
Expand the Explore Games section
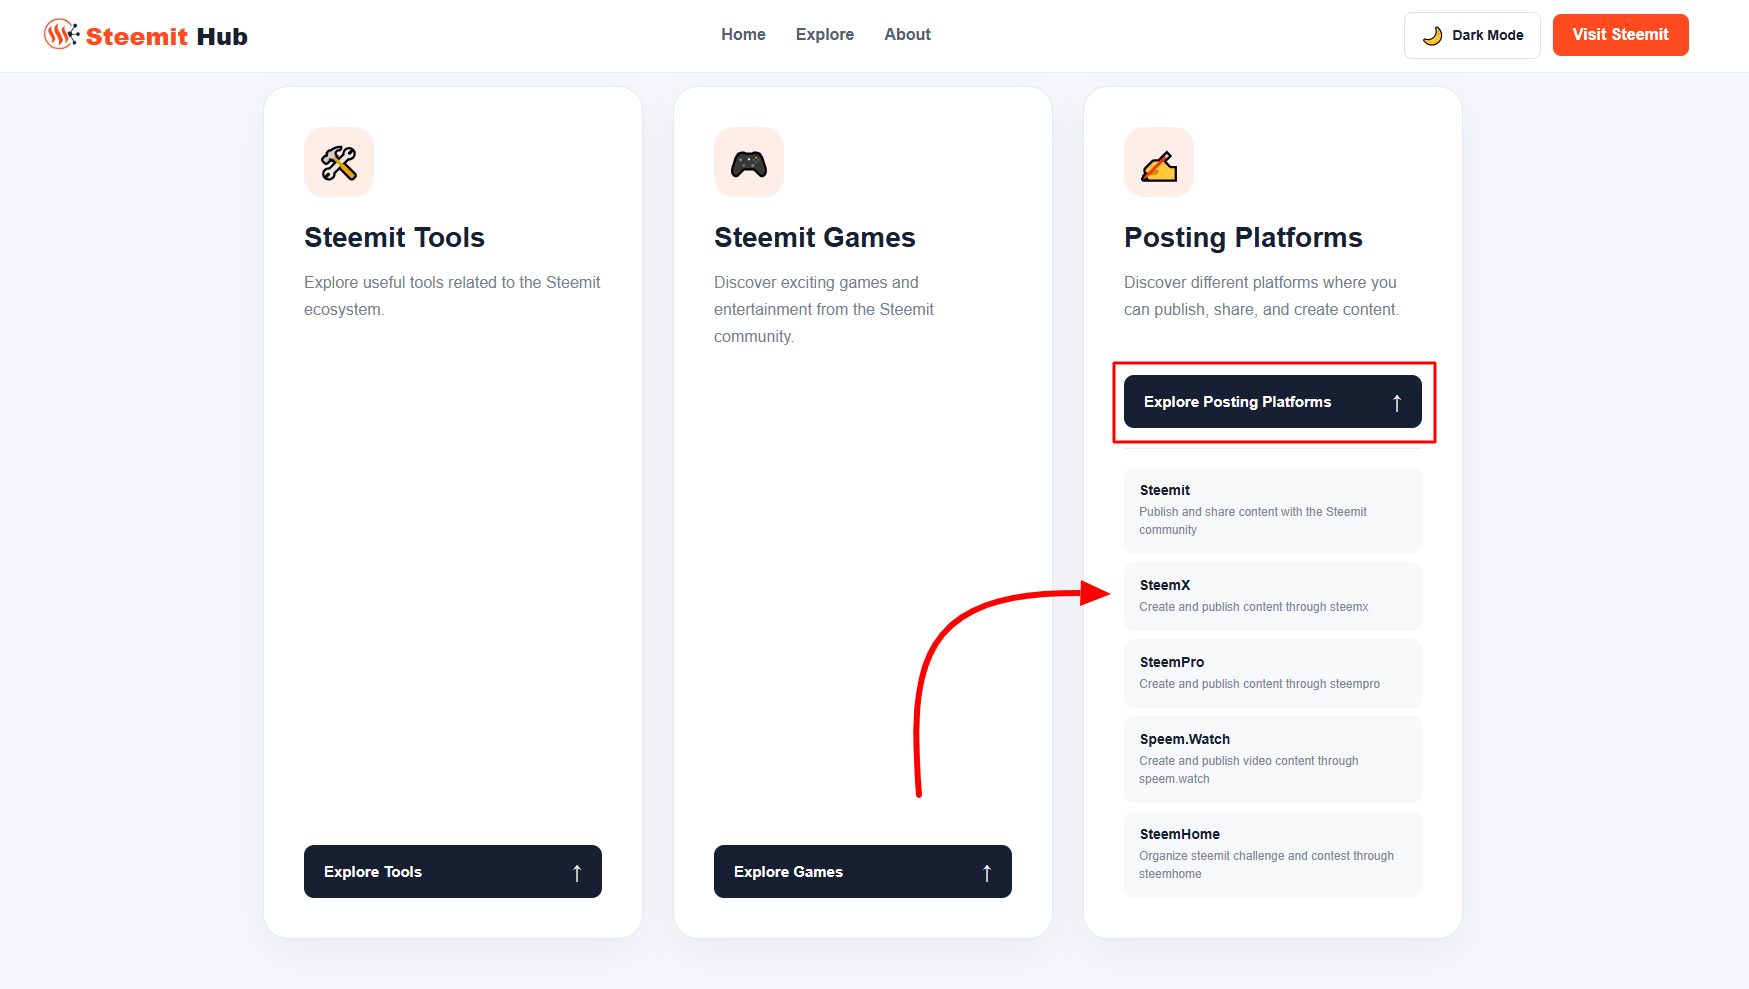click(863, 872)
